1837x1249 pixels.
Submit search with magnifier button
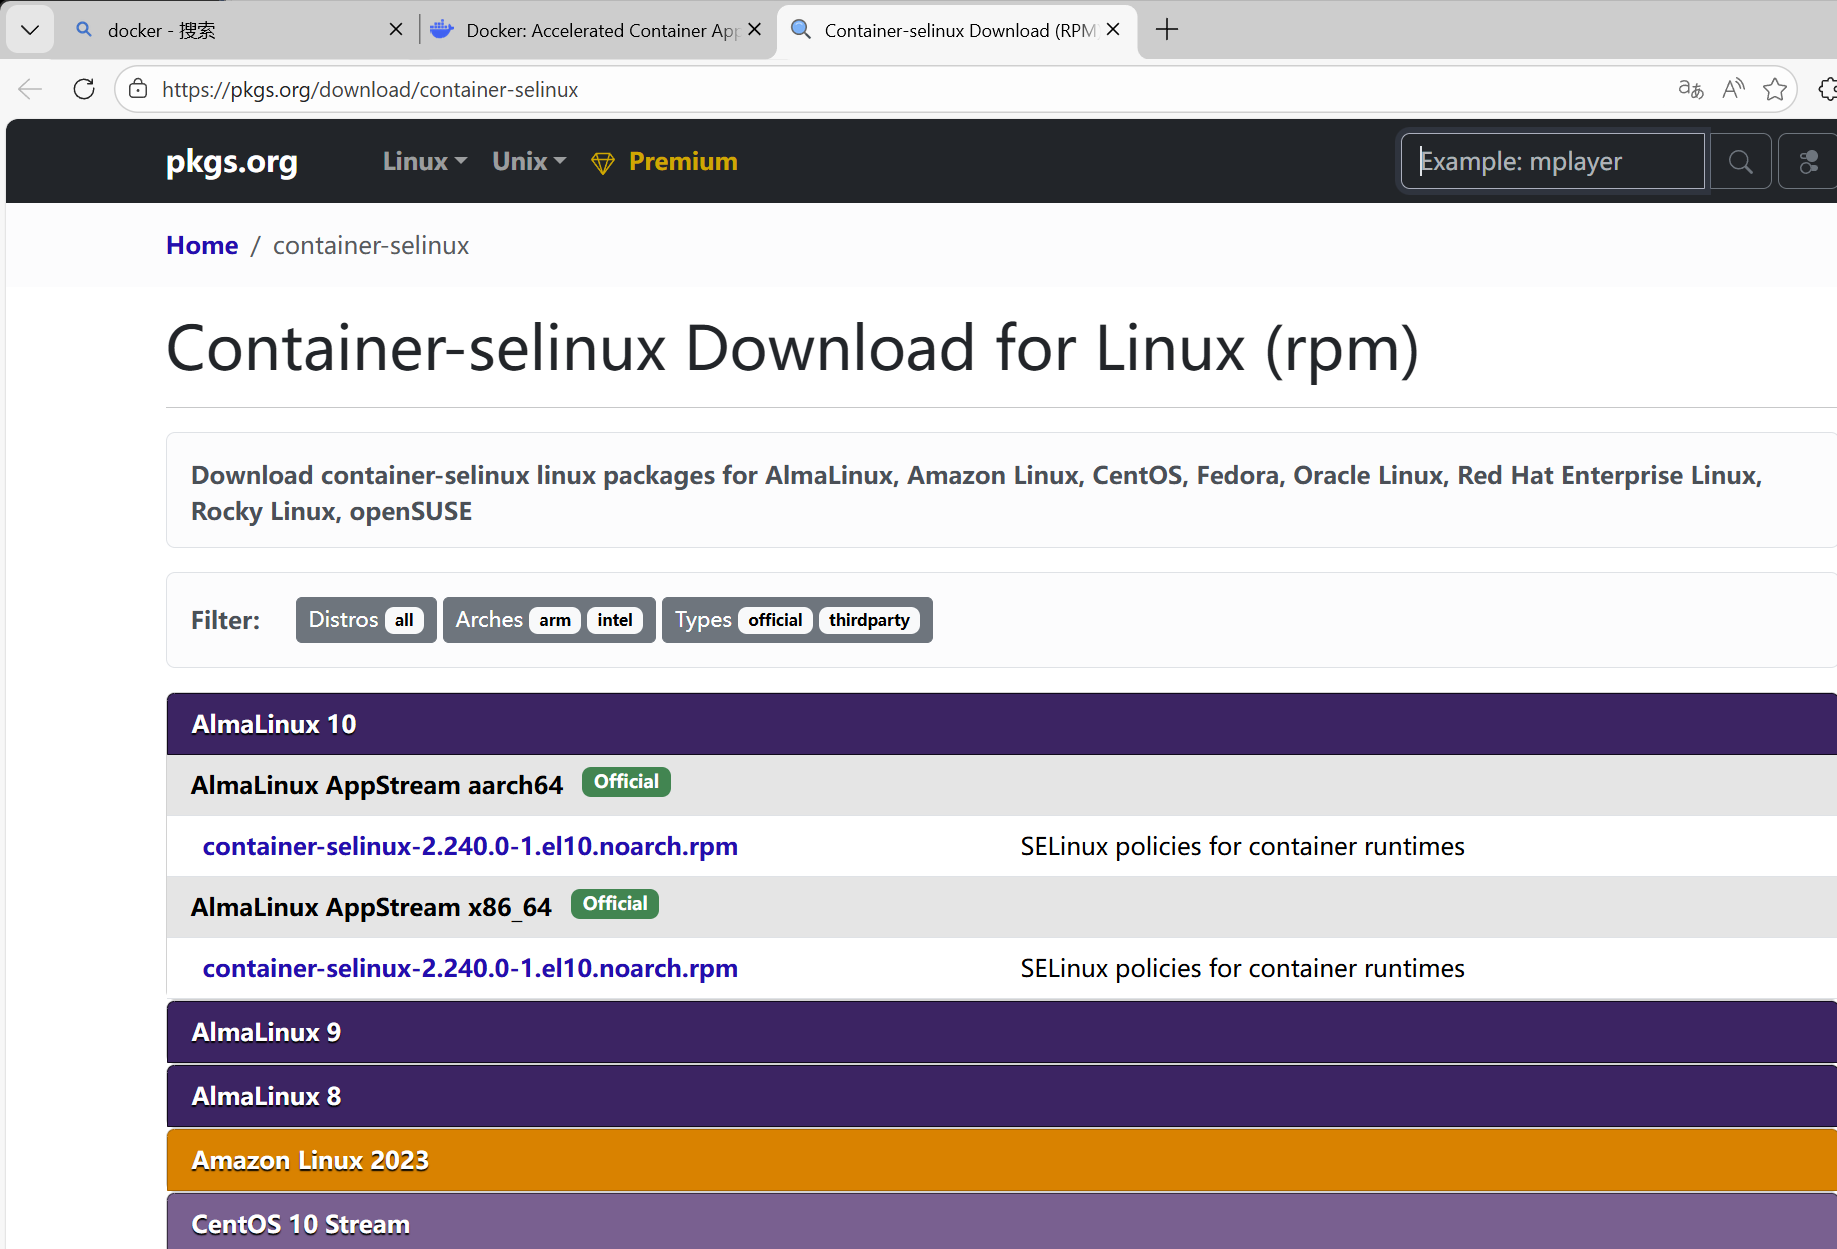click(x=1740, y=161)
